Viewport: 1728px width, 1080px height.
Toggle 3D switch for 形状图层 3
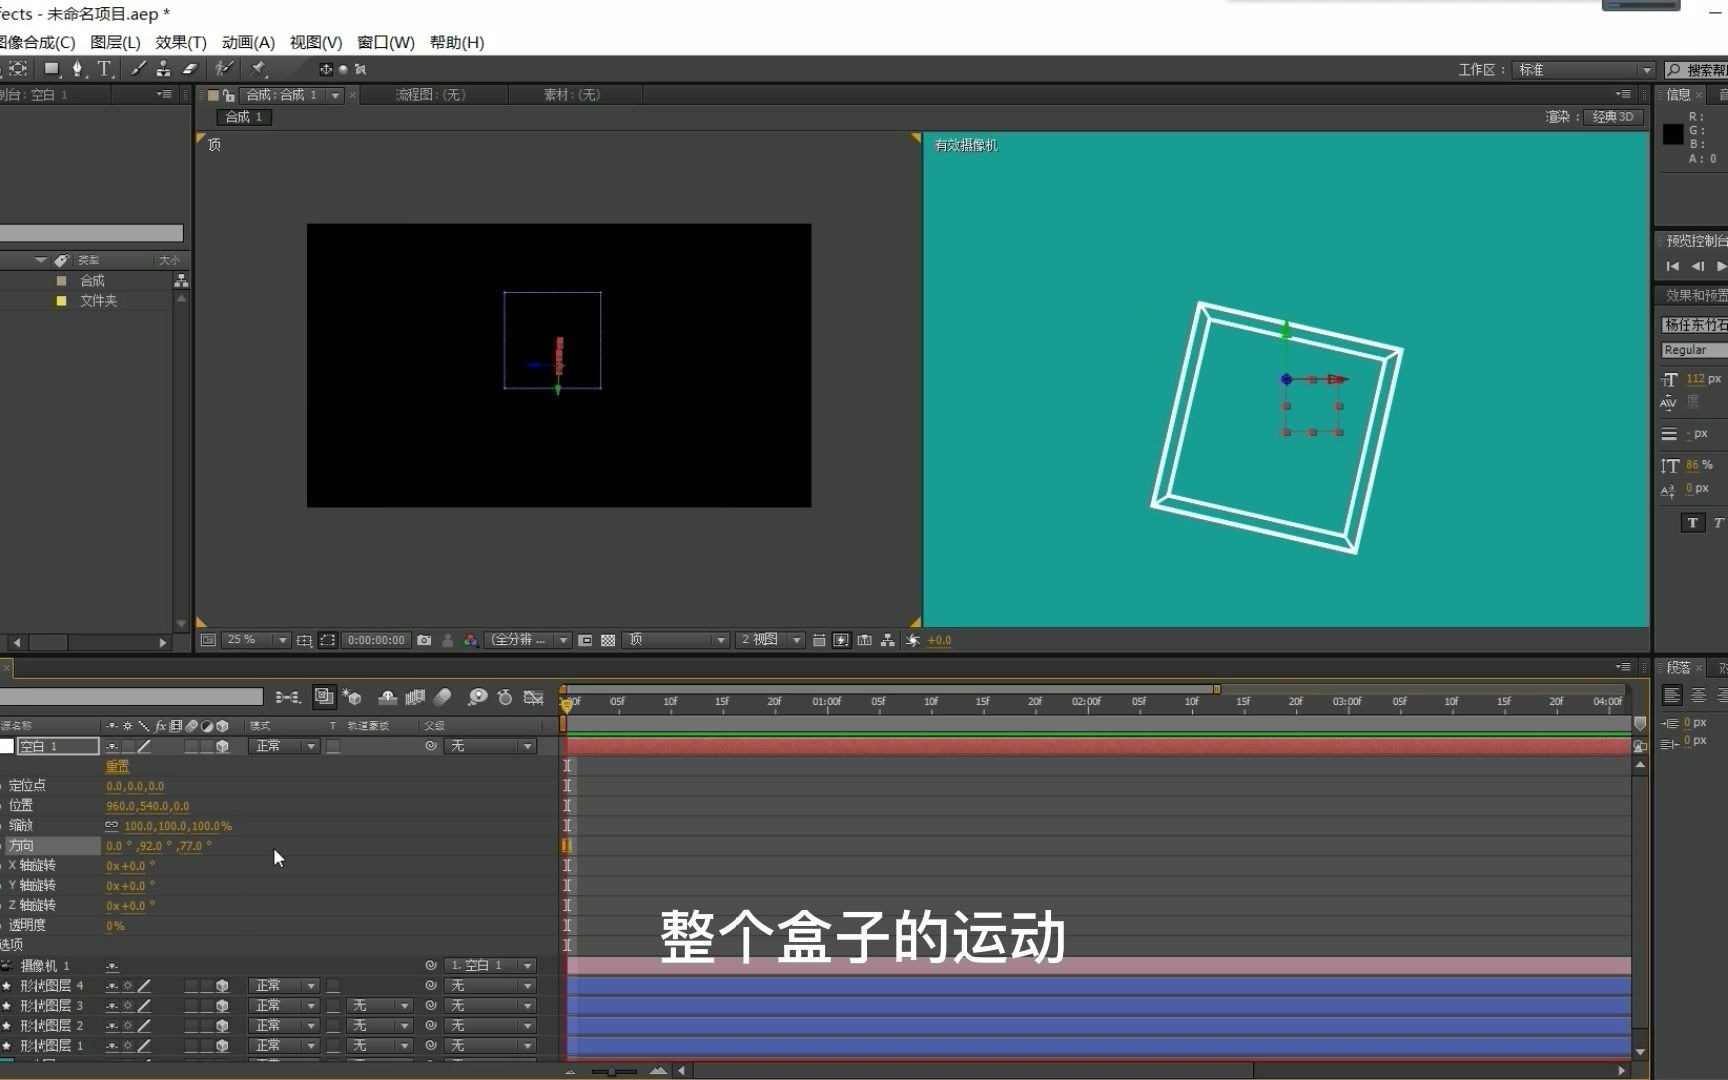coord(222,1006)
